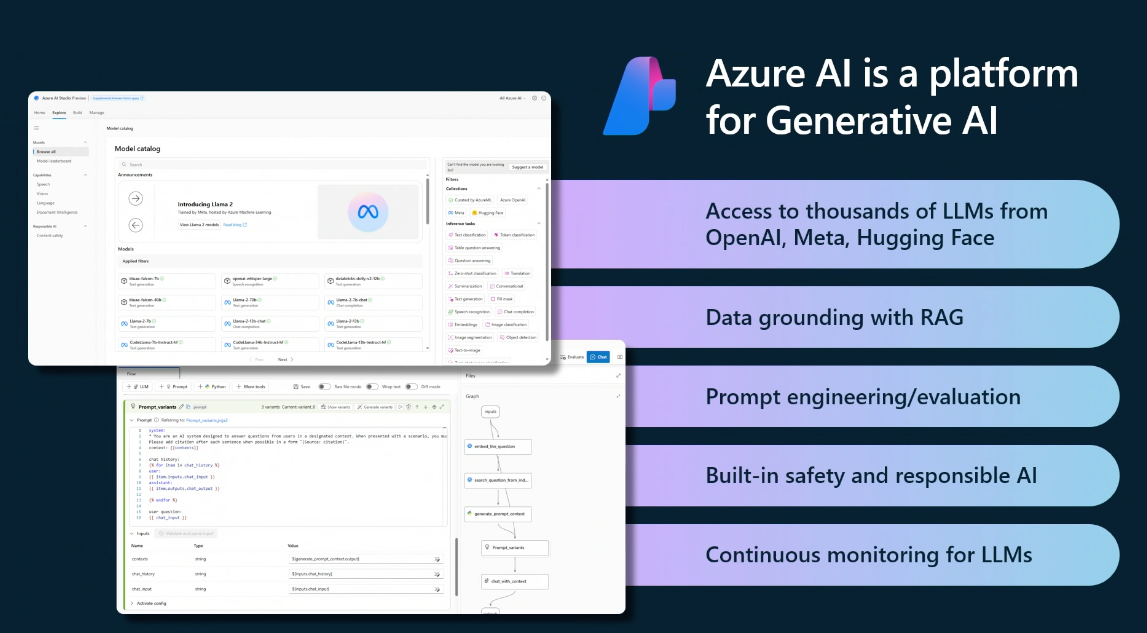
Task: Expand the Activate config section
Action: [133, 604]
